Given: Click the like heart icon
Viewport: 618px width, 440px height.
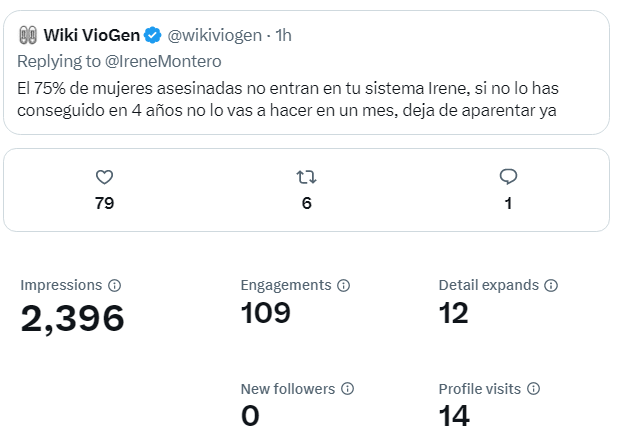Looking at the screenshot, I should 104,177.
